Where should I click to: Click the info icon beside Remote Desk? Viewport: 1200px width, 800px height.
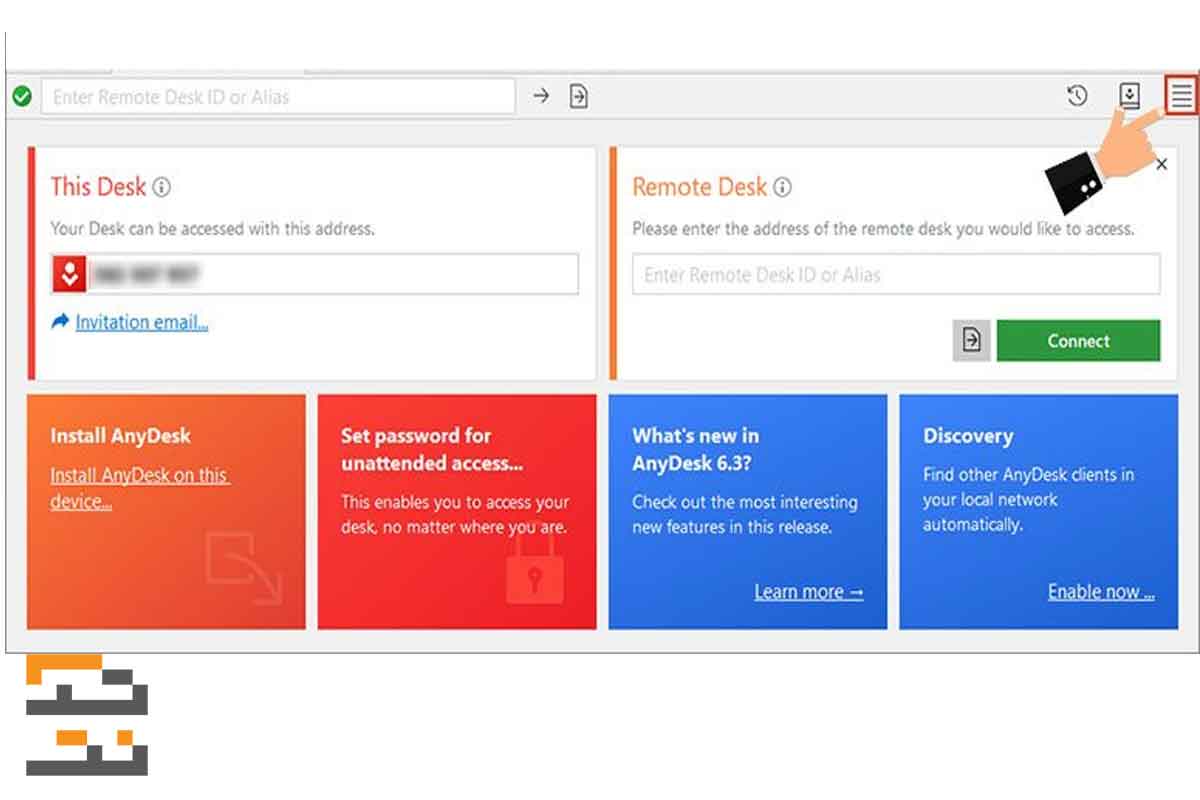(x=783, y=187)
